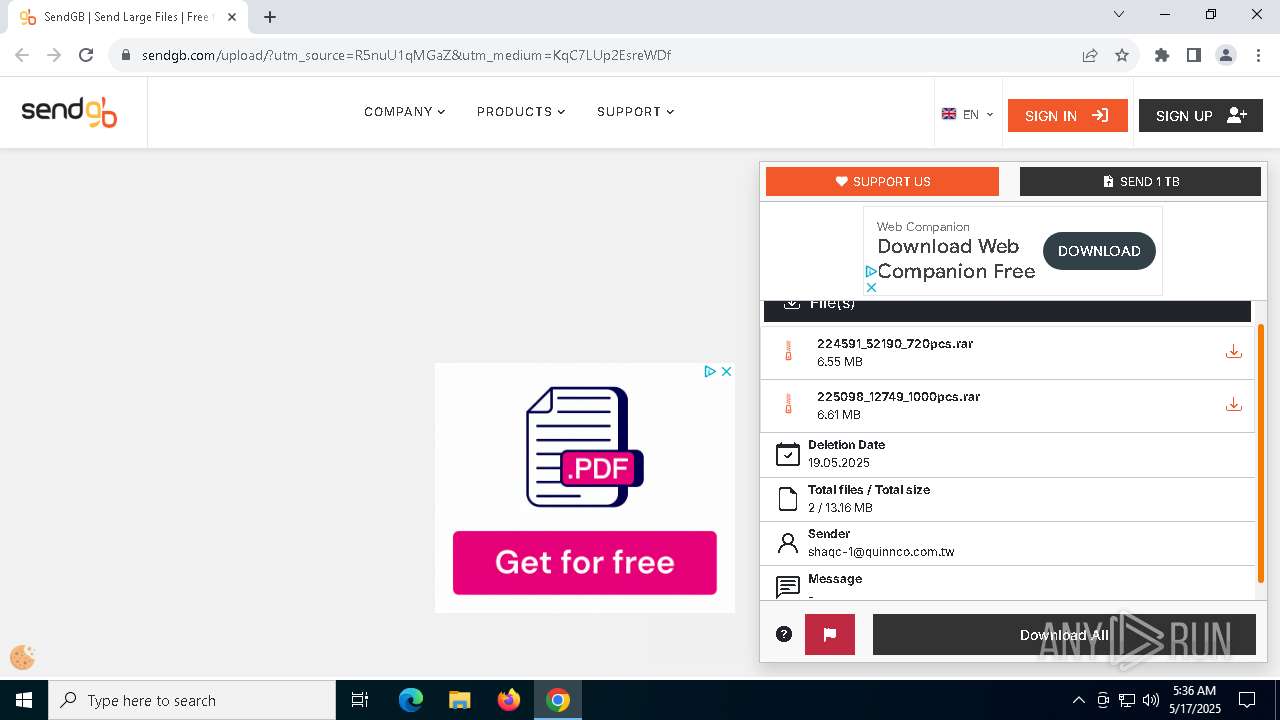View site information lock icon

tap(125, 55)
